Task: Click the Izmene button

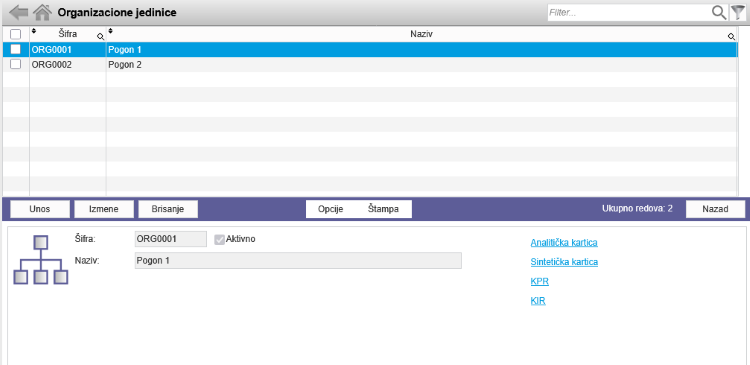Action: tap(104, 209)
